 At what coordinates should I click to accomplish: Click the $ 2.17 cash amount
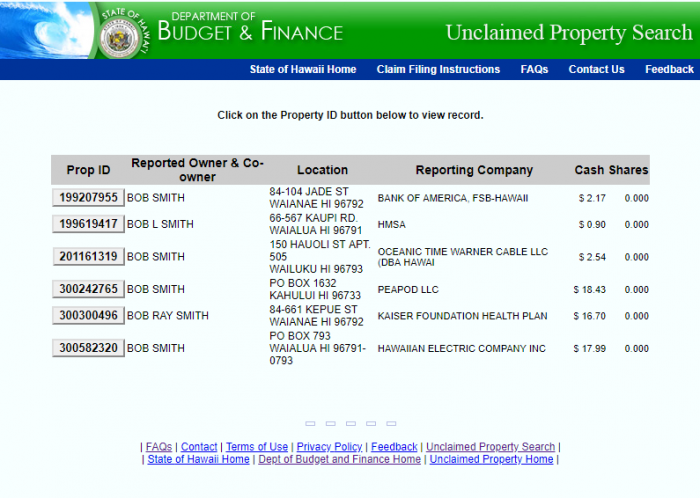[592, 198]
